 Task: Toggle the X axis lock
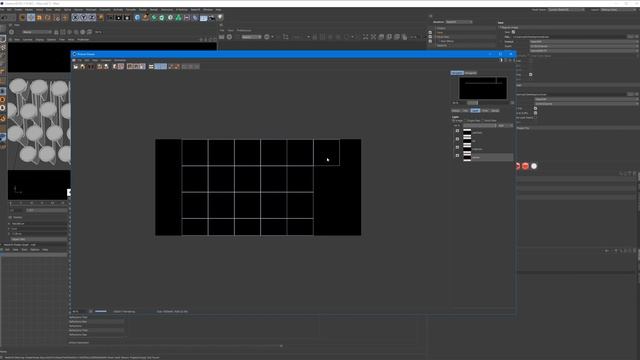[x=76, y=18]
